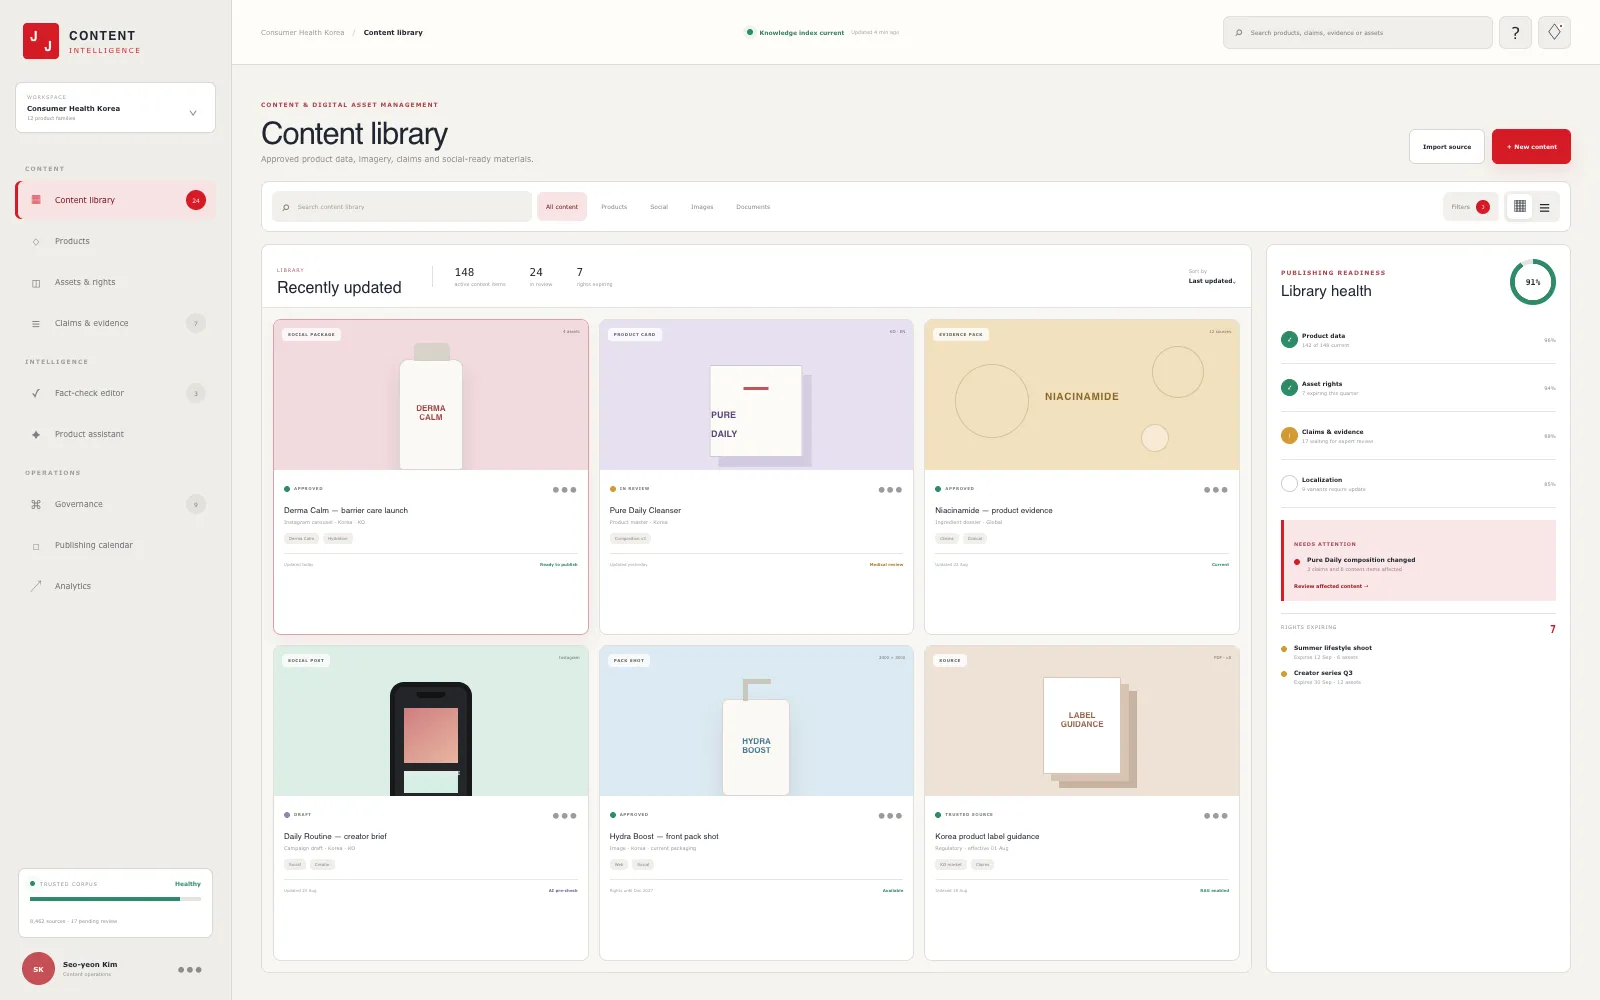
Task: Open user menu dots beside Seo-yeon Kim
Action: tap(190, 970)
